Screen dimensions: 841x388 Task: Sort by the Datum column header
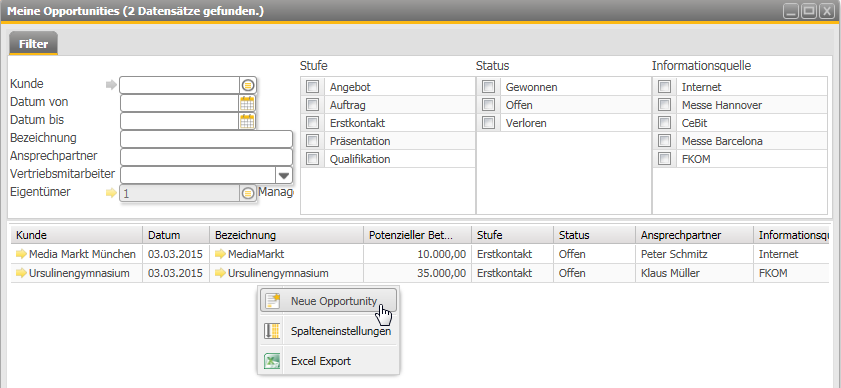176,235
